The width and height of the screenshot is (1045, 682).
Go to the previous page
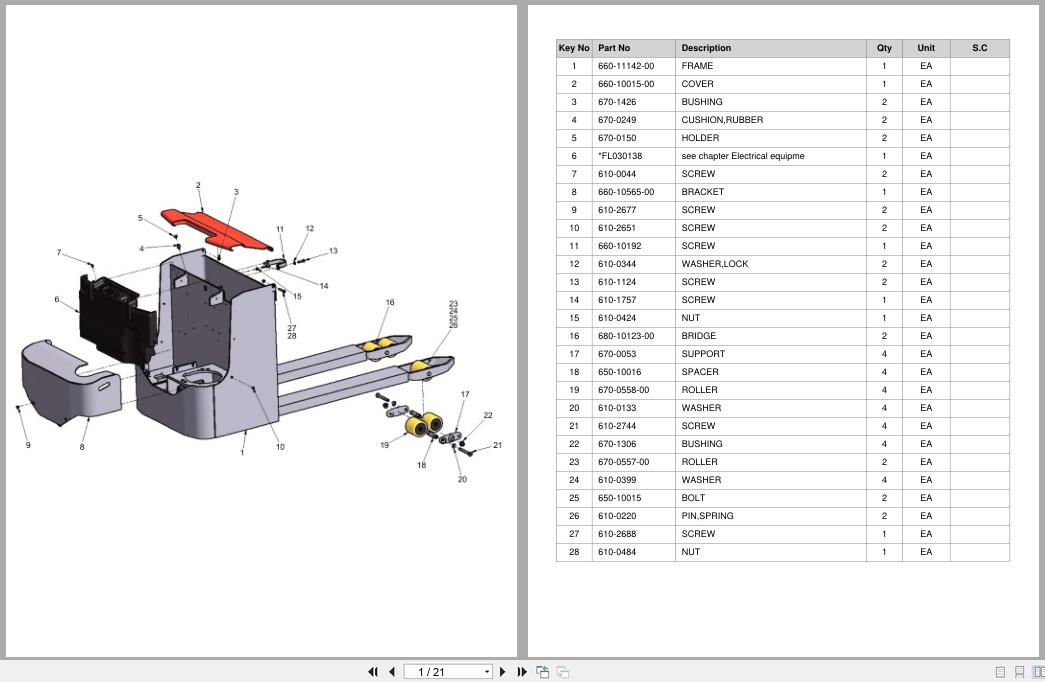tap(392, 672)
